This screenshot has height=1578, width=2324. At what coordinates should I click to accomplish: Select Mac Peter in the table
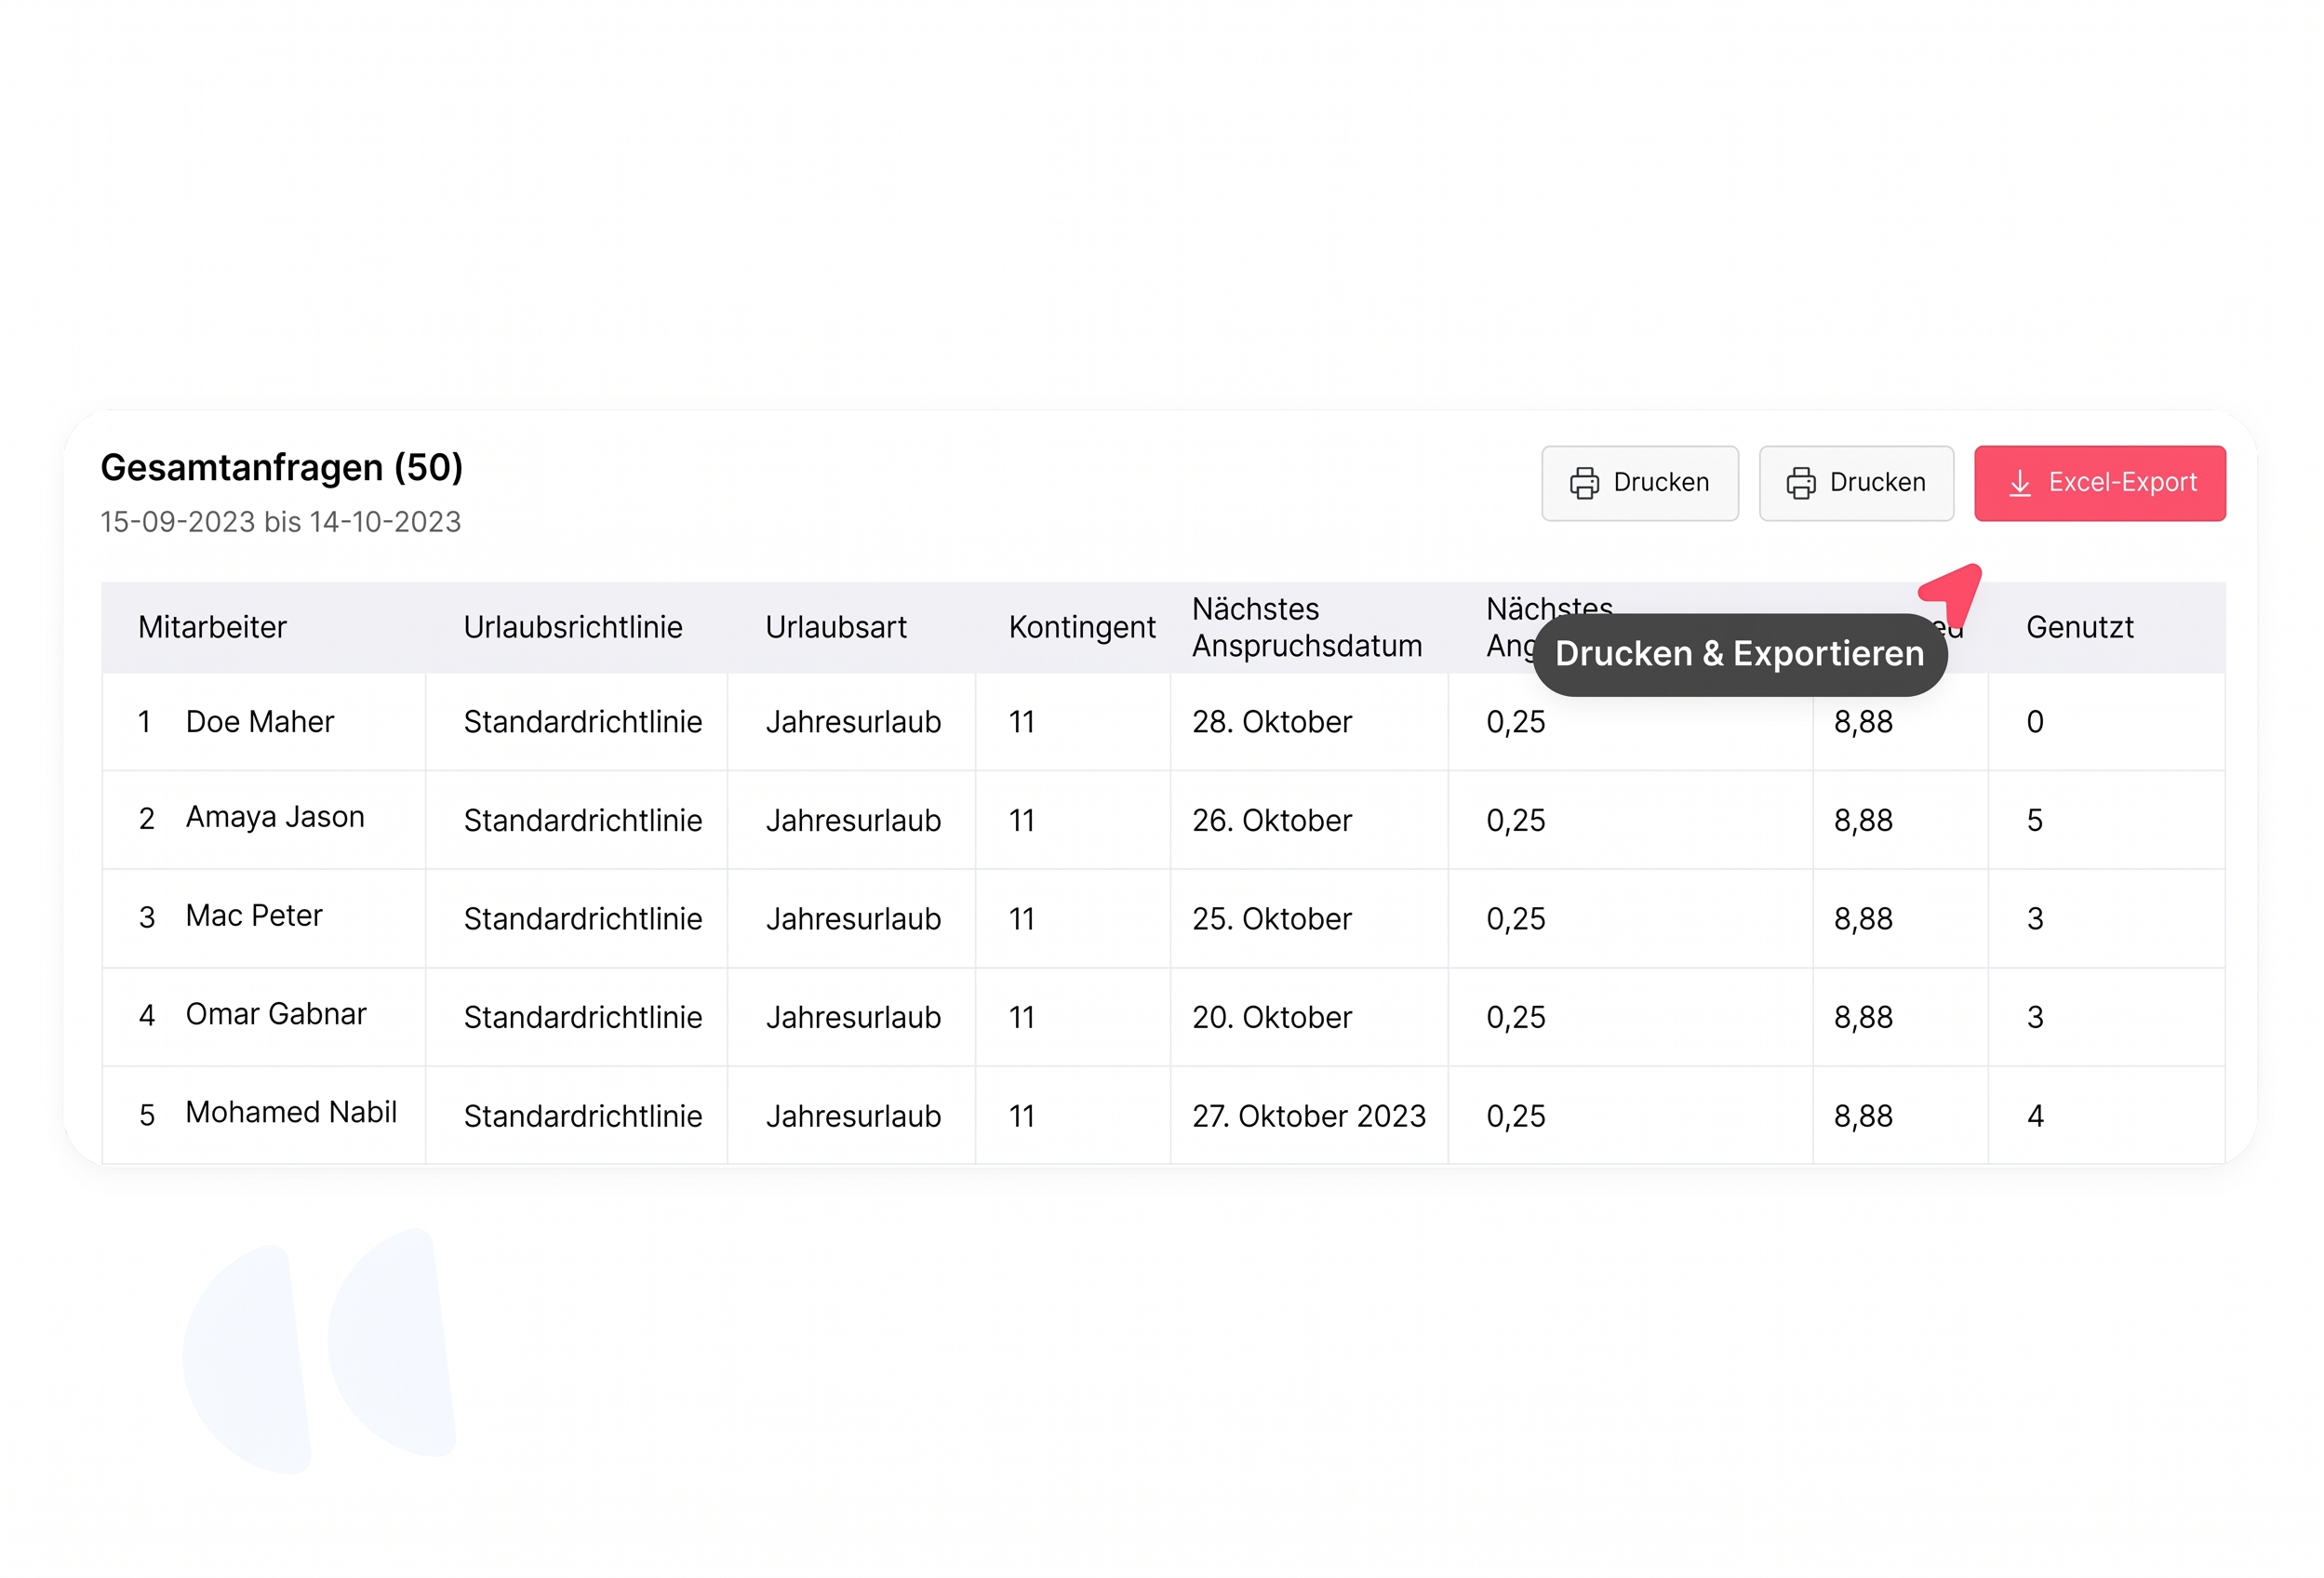[x=254, y=915]
